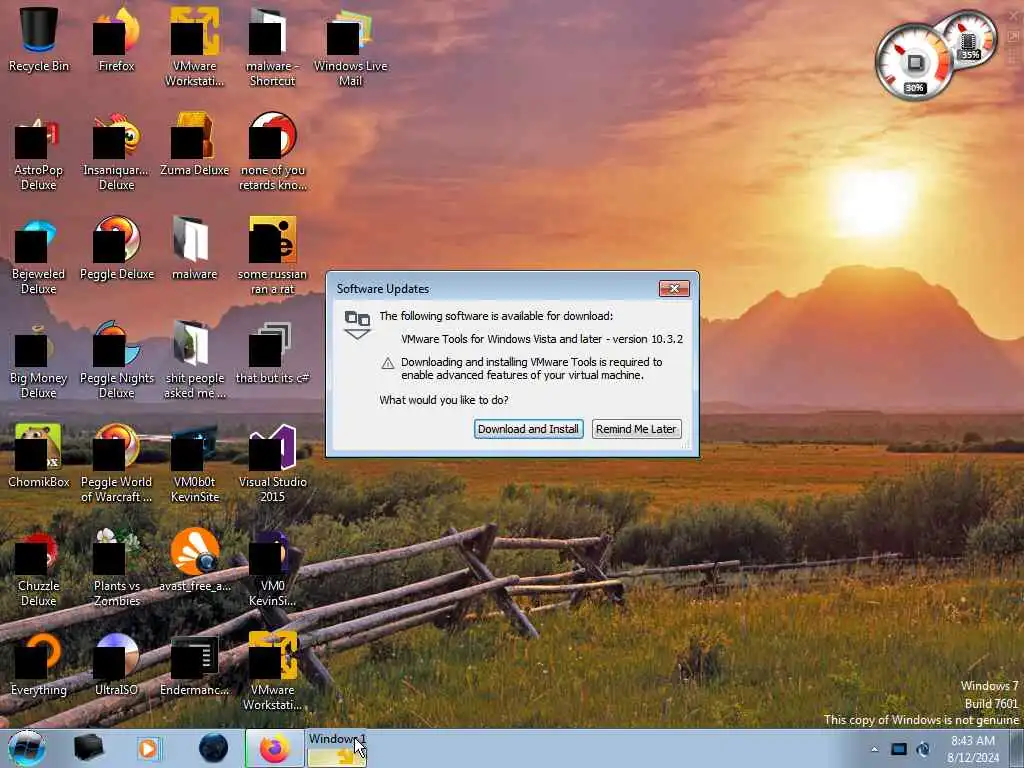This screenshot has width=1024, height=768.
Task: Select the 'malware' folder icon
Action: click(x=194, y=248)
